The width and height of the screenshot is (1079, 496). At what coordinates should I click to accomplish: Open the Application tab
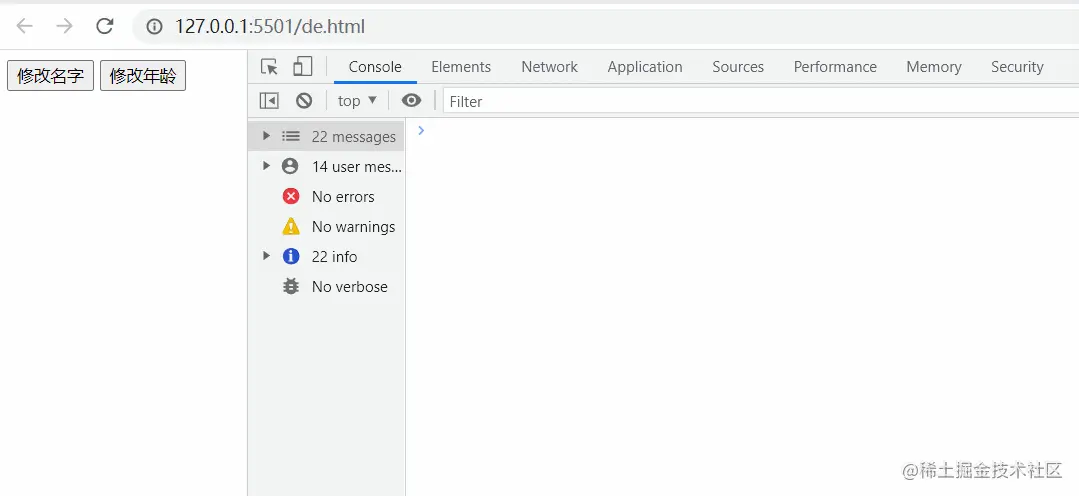click(645, 67)
